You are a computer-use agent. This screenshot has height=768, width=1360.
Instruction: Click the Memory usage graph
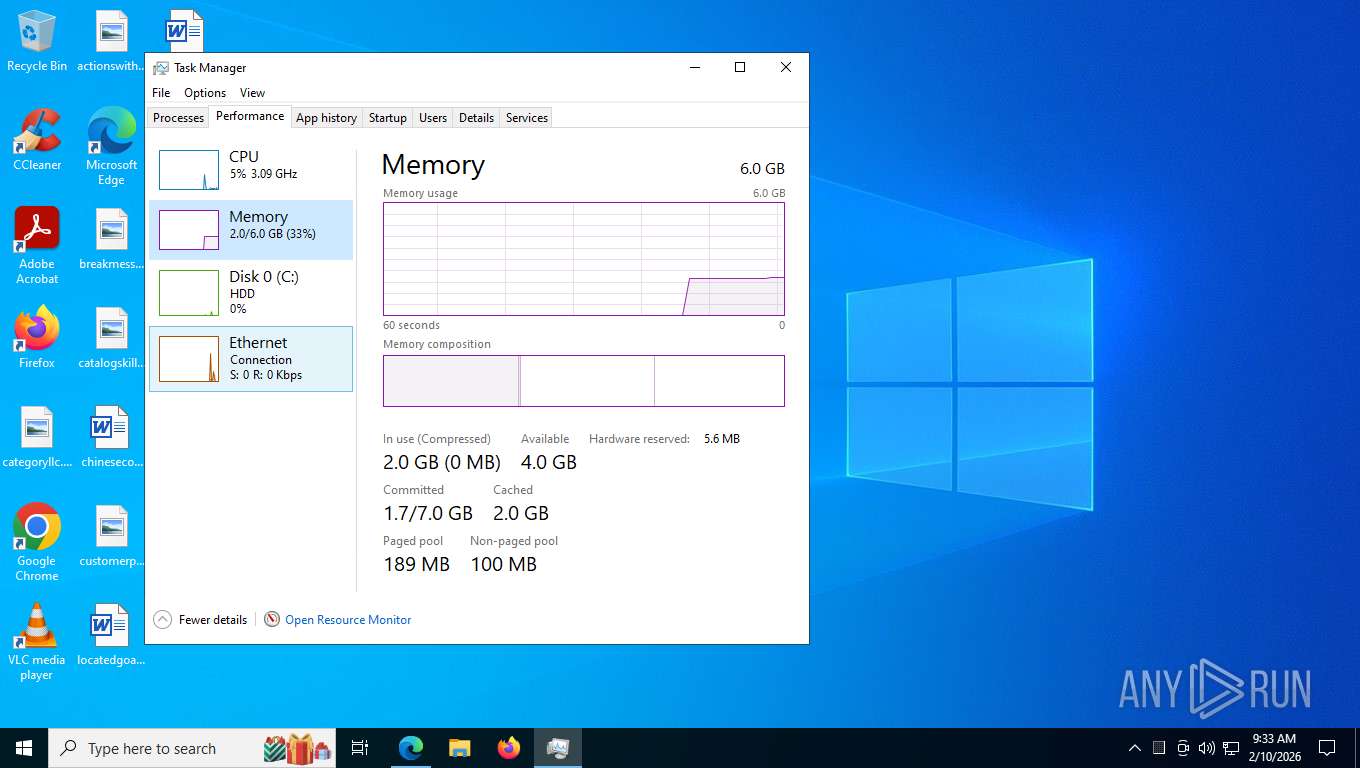(584, 259)
